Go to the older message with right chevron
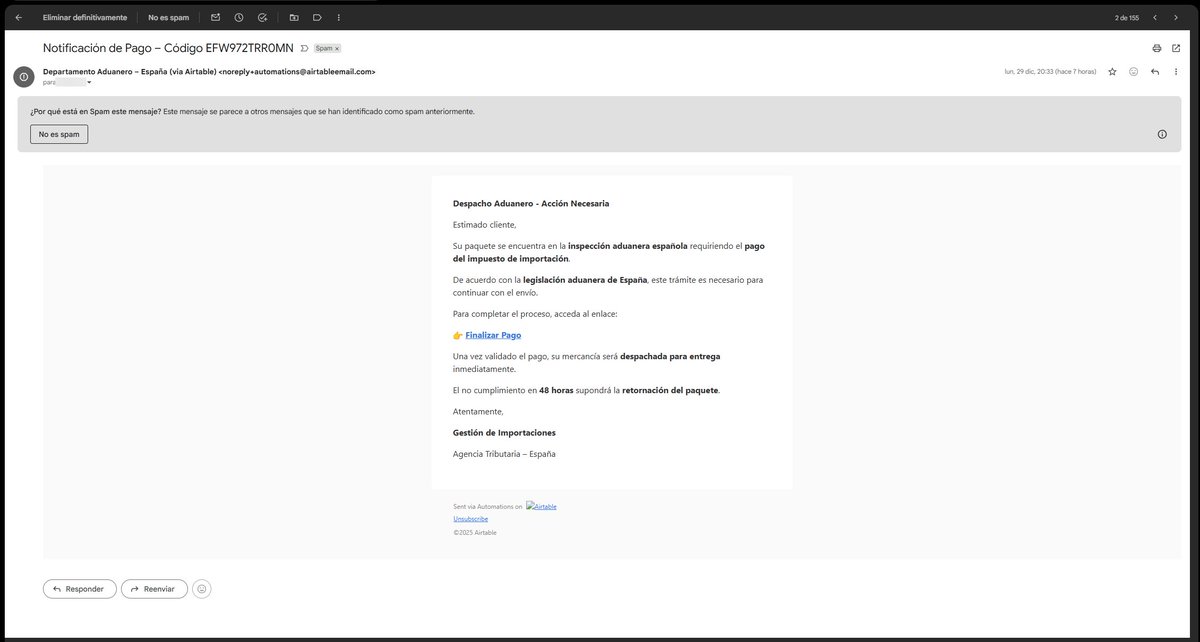Screen dimensions: 1200x642 coord(1178,17)
